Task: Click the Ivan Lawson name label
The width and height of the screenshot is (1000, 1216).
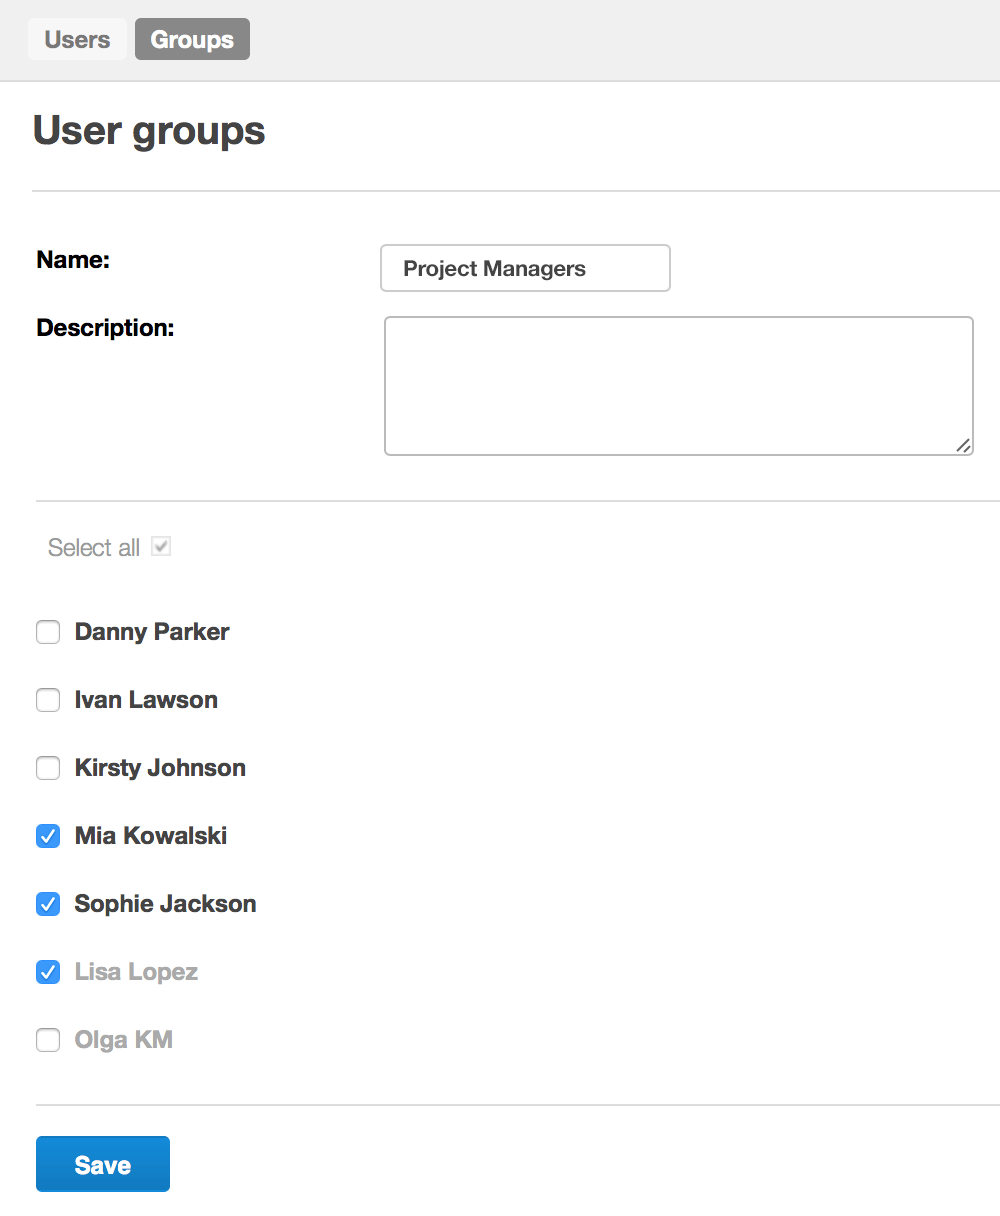Action: point(146,700)
